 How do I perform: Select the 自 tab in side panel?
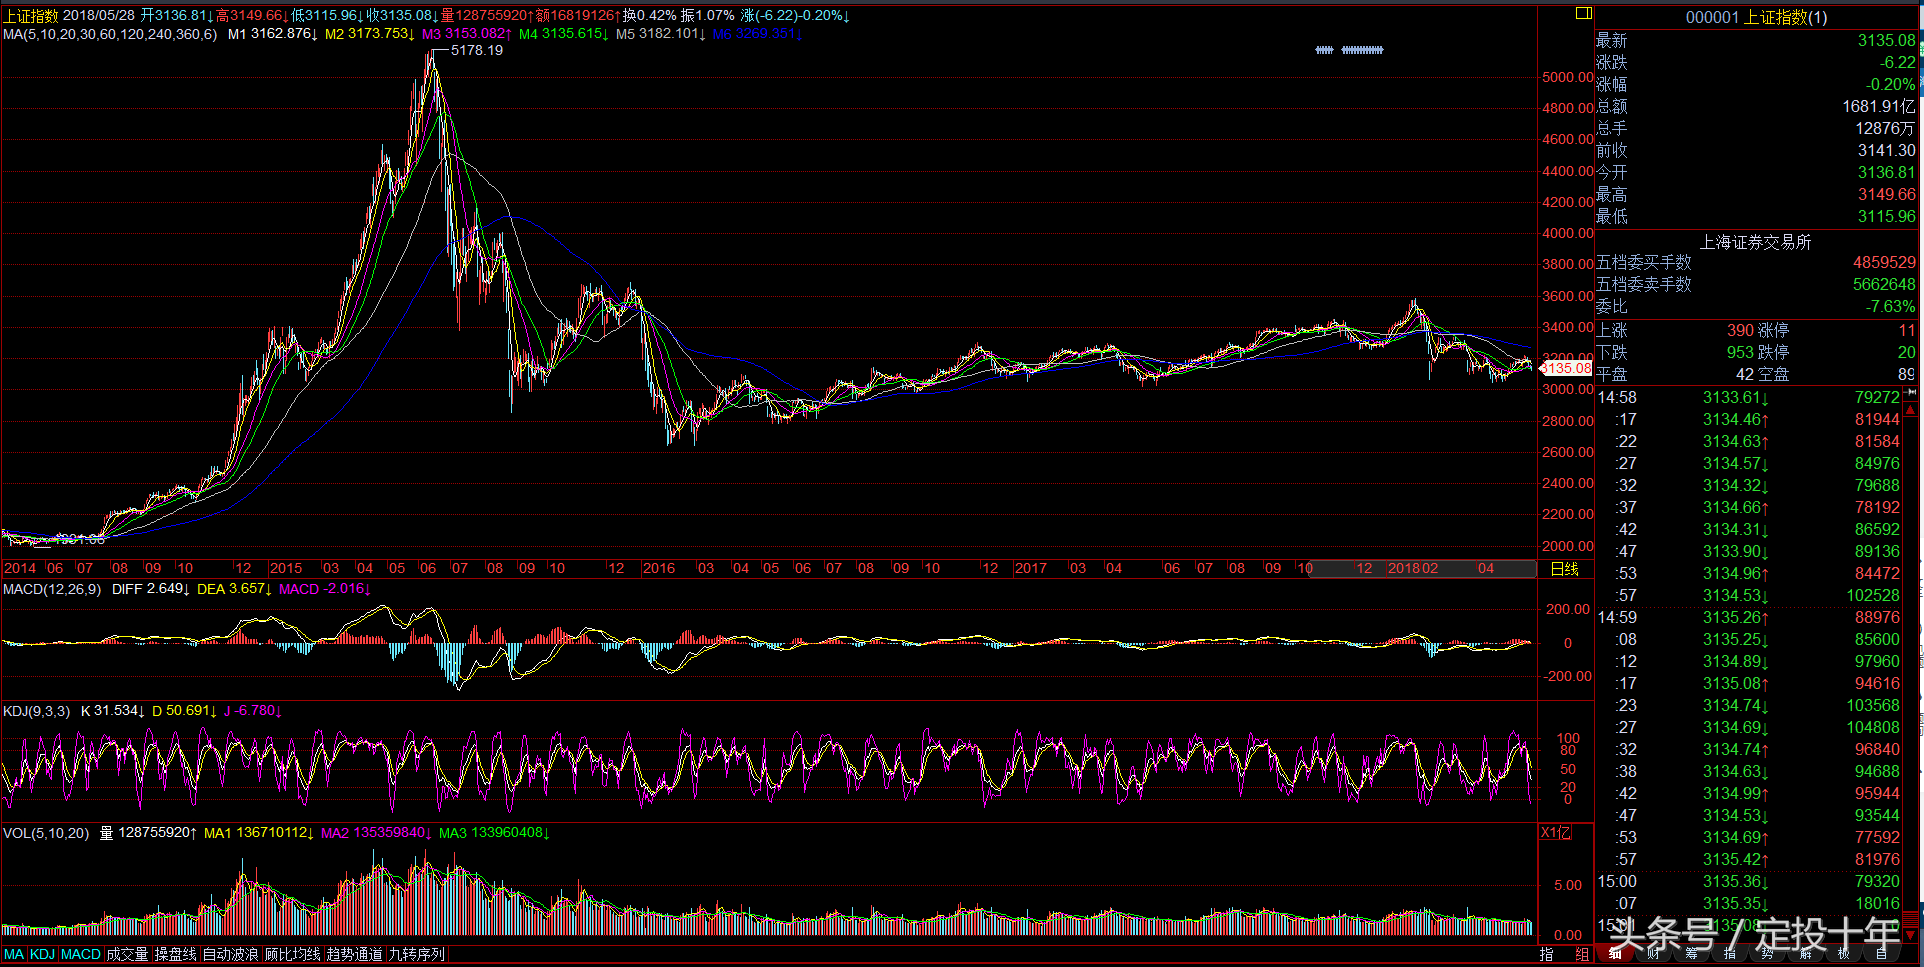pyautogui.click(x=1881, y=953)
